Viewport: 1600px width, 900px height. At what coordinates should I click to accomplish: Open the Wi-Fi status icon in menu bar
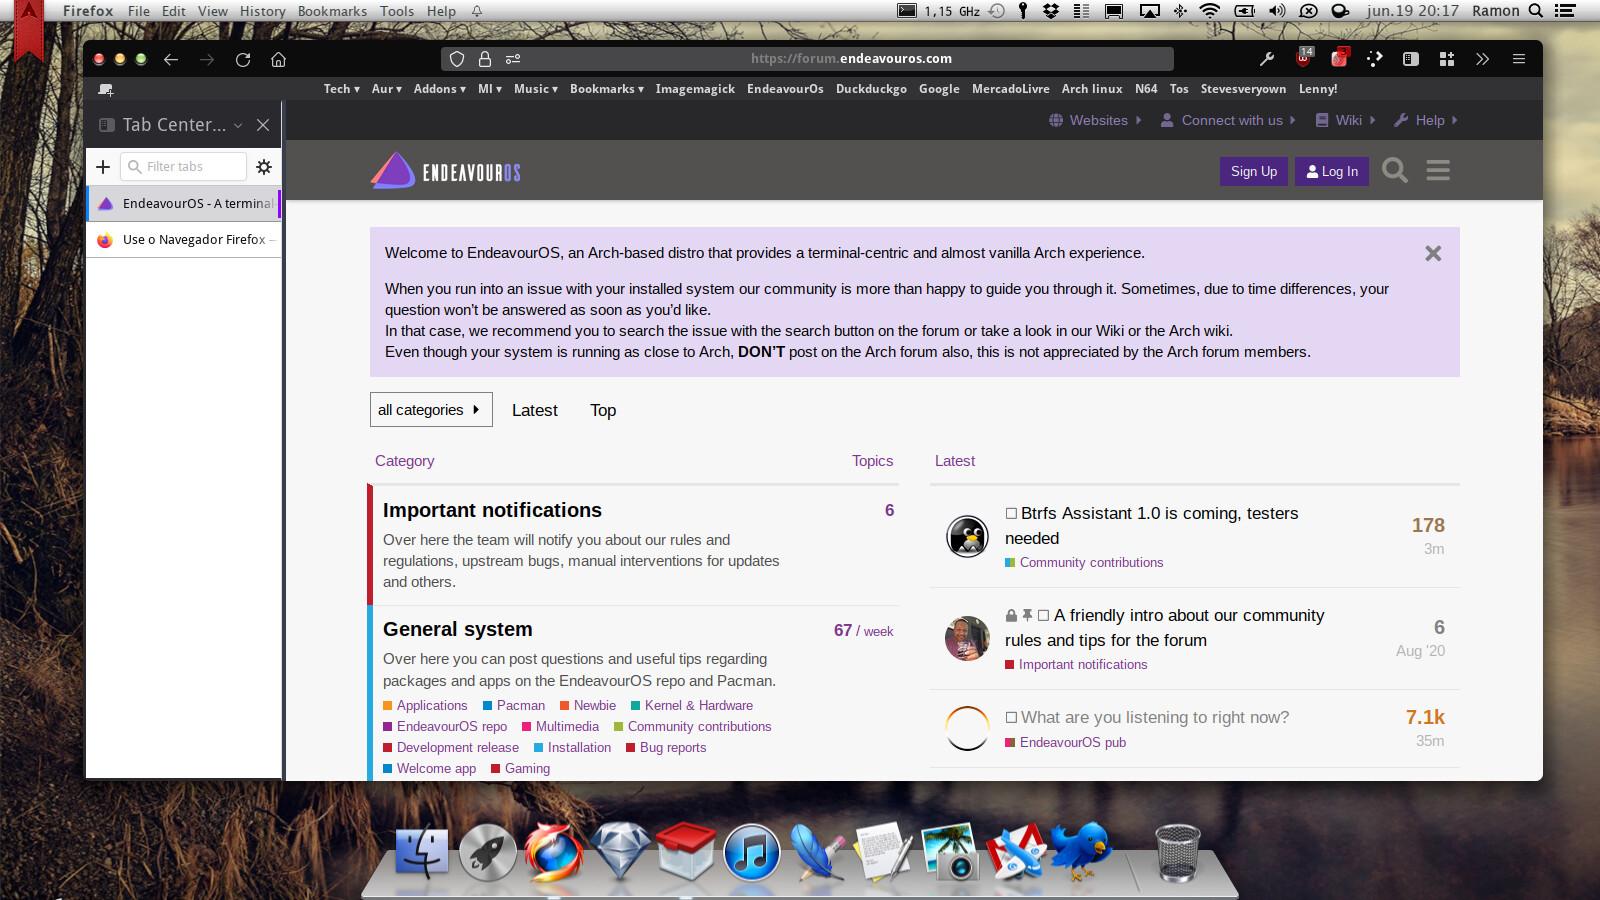(1210, 11)
